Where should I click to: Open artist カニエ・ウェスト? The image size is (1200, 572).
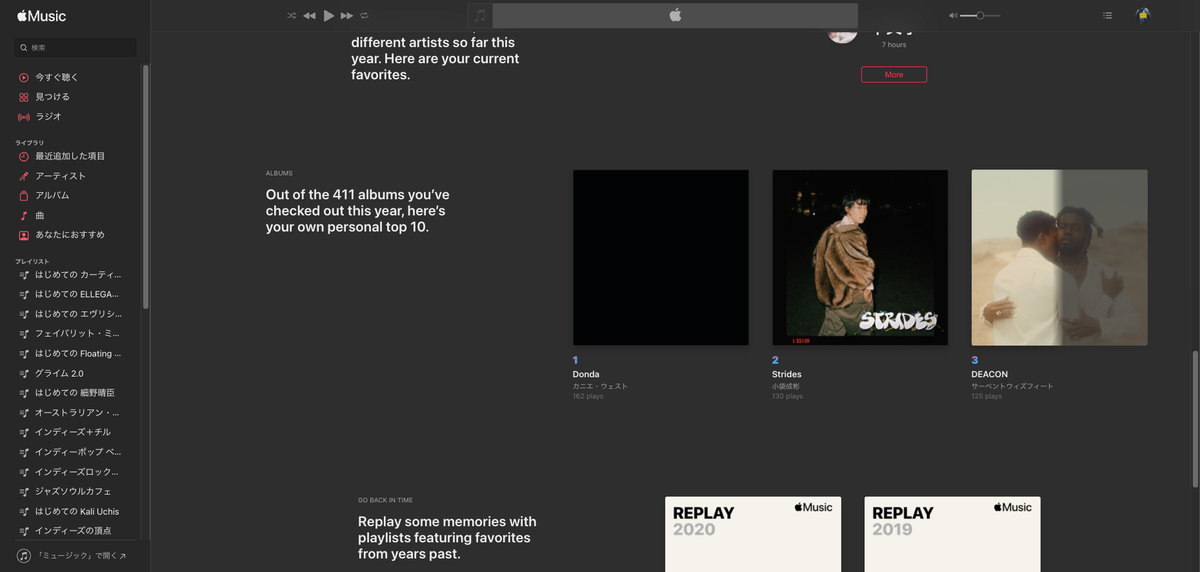[600, 386]
